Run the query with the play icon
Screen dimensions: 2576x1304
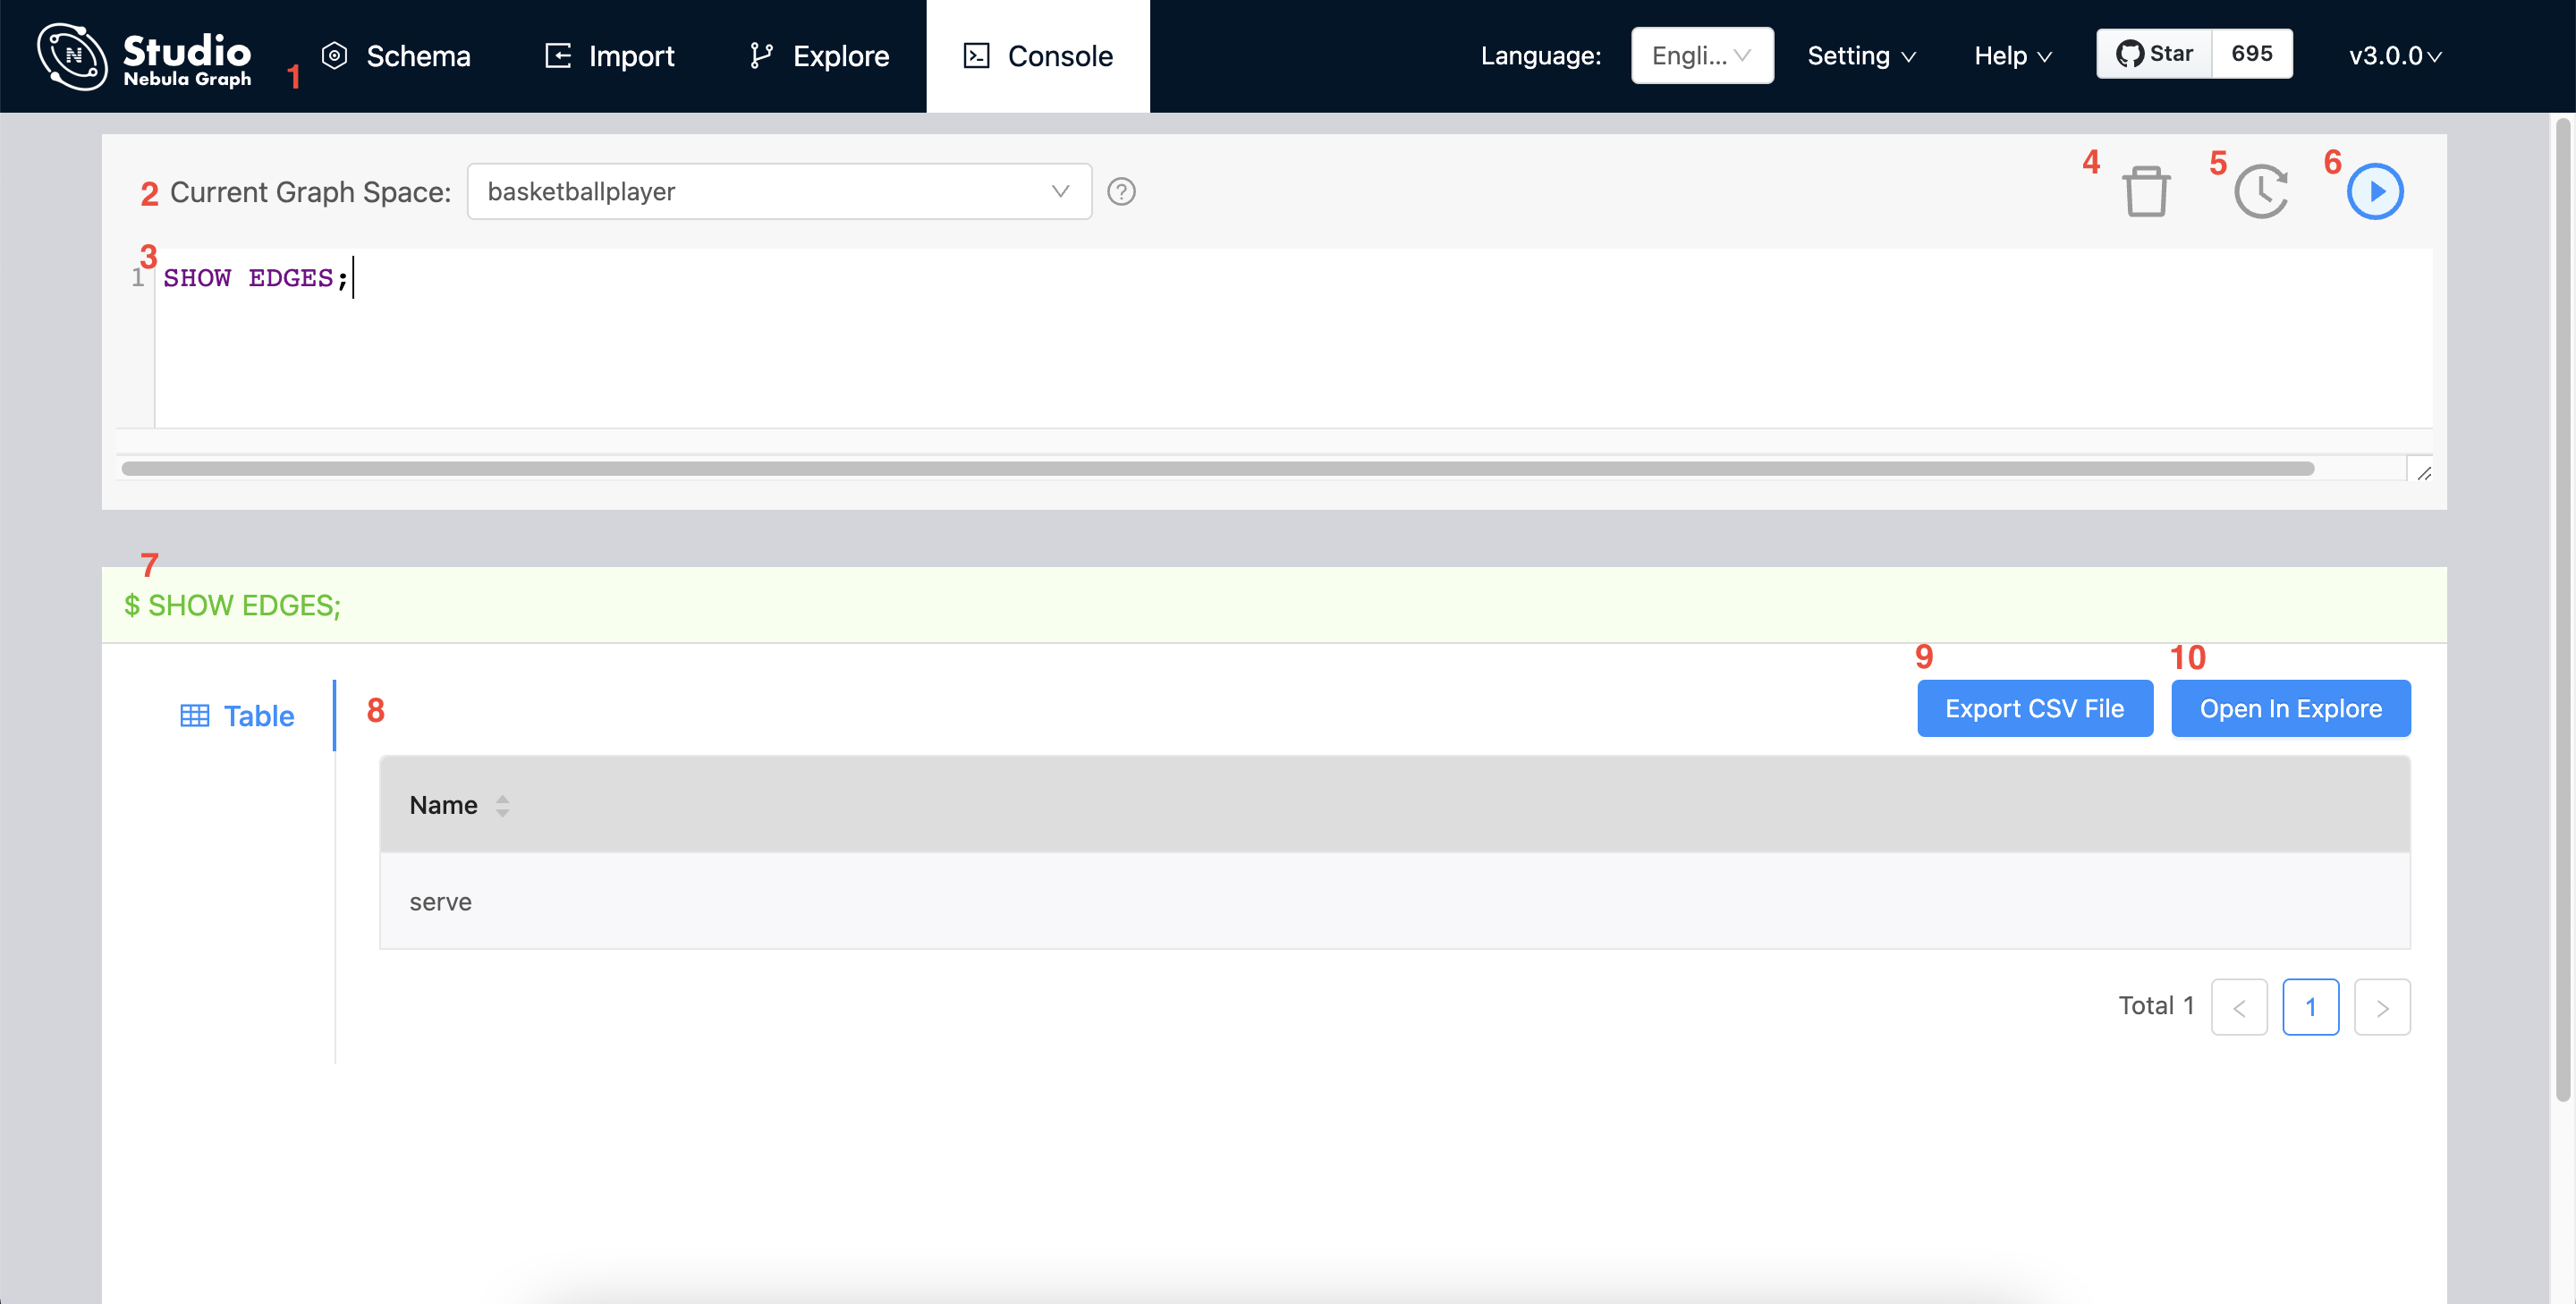[2374, 191]
